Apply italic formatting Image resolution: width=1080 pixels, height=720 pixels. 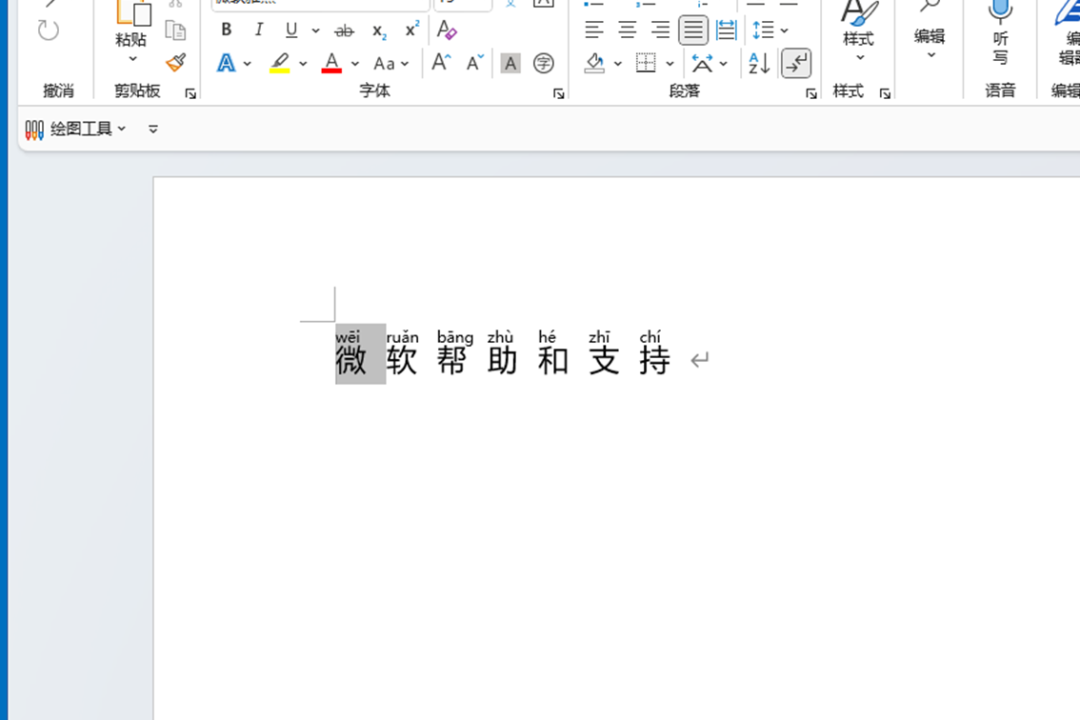click(x=258, y=29)
